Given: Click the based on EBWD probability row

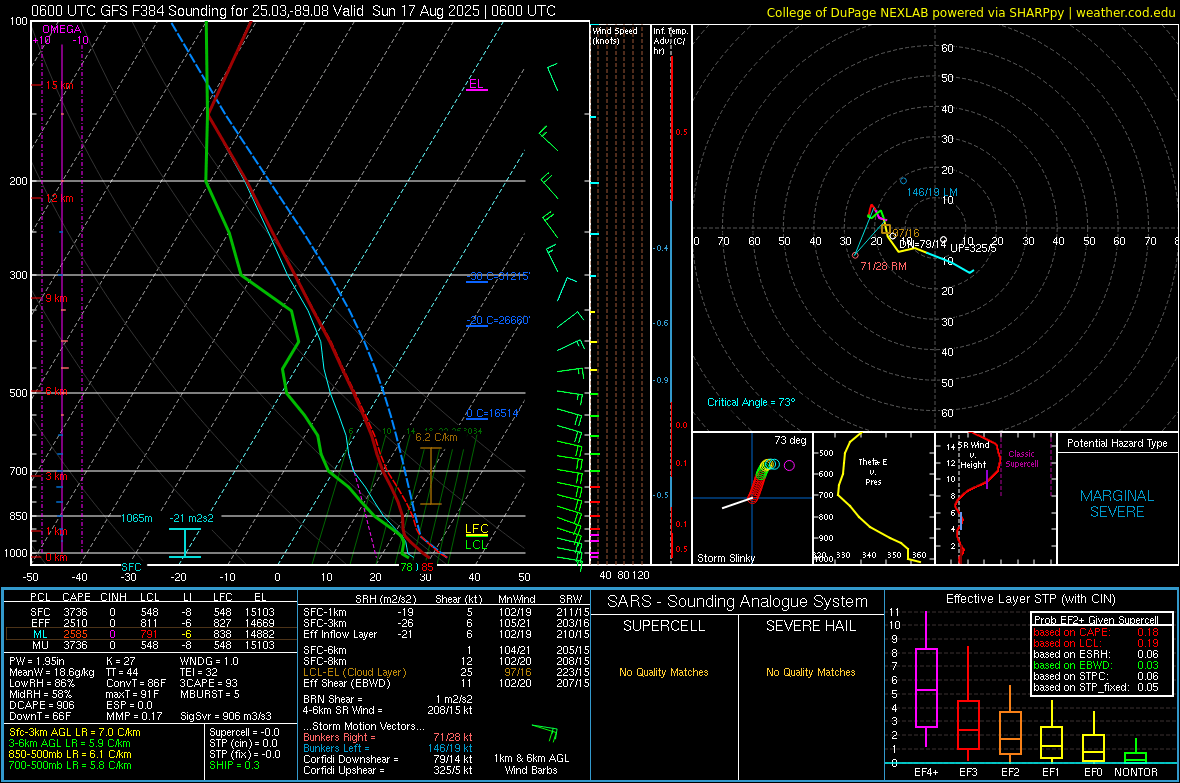Looking at the screenshot, I should click(x=1096, y=665).
